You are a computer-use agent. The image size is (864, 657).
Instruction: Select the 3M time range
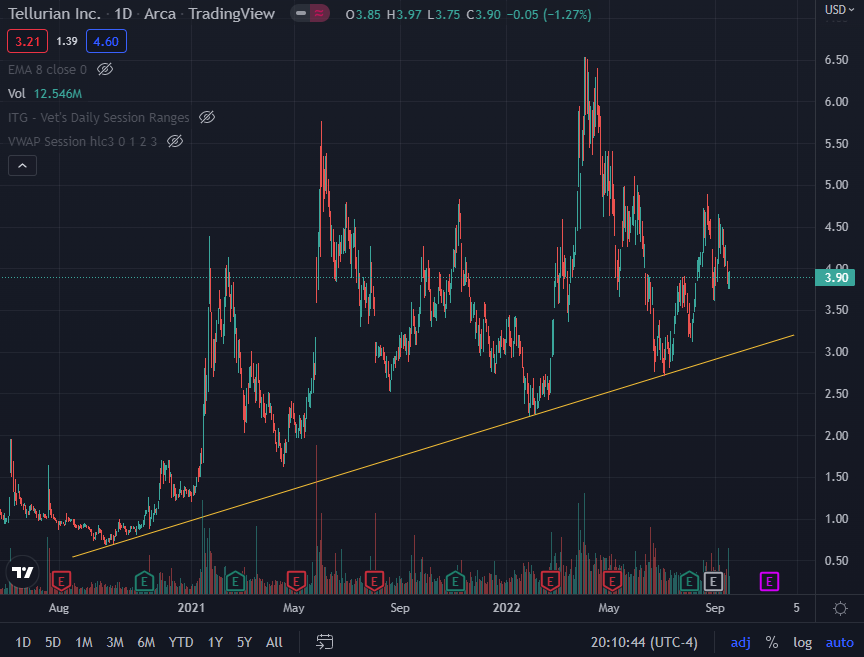click(115, 642)
